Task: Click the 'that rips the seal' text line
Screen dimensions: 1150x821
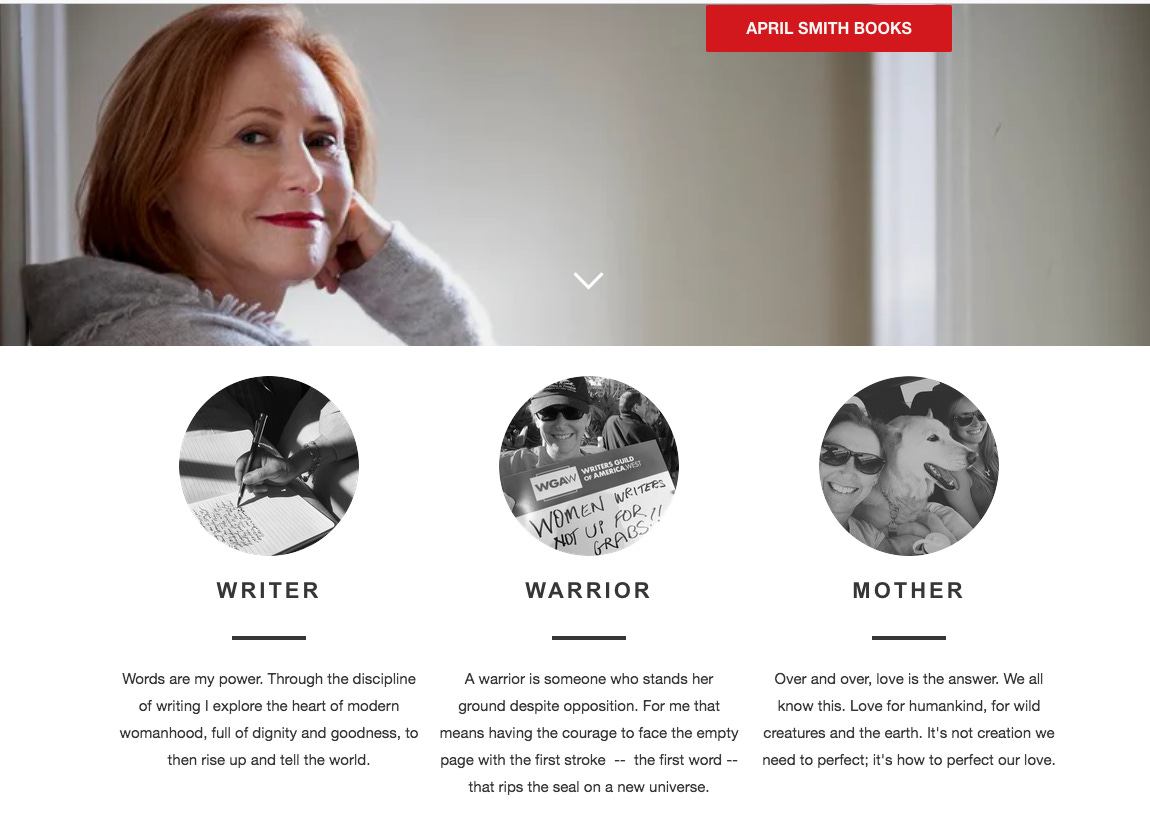Action: point(588,787)
